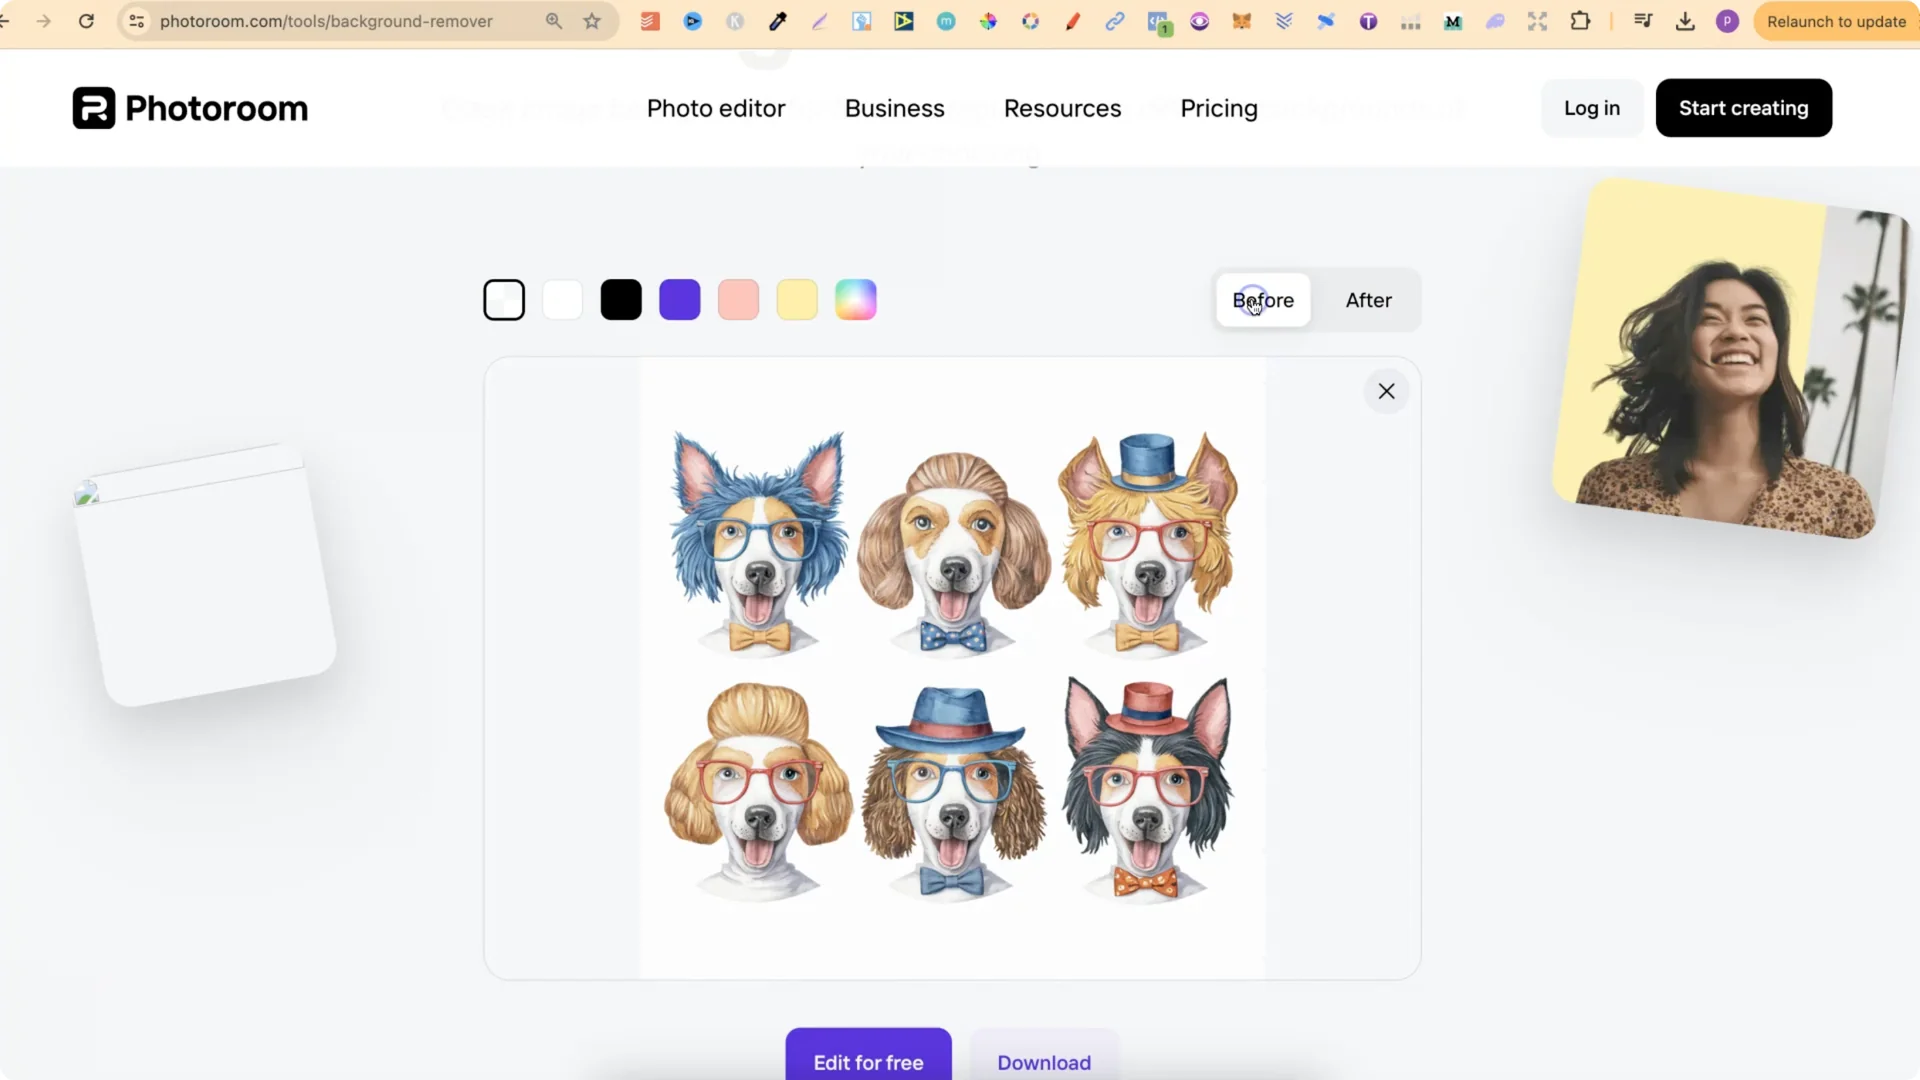Click the zoom magnifier in the address bar

click(x=554, y=21)
